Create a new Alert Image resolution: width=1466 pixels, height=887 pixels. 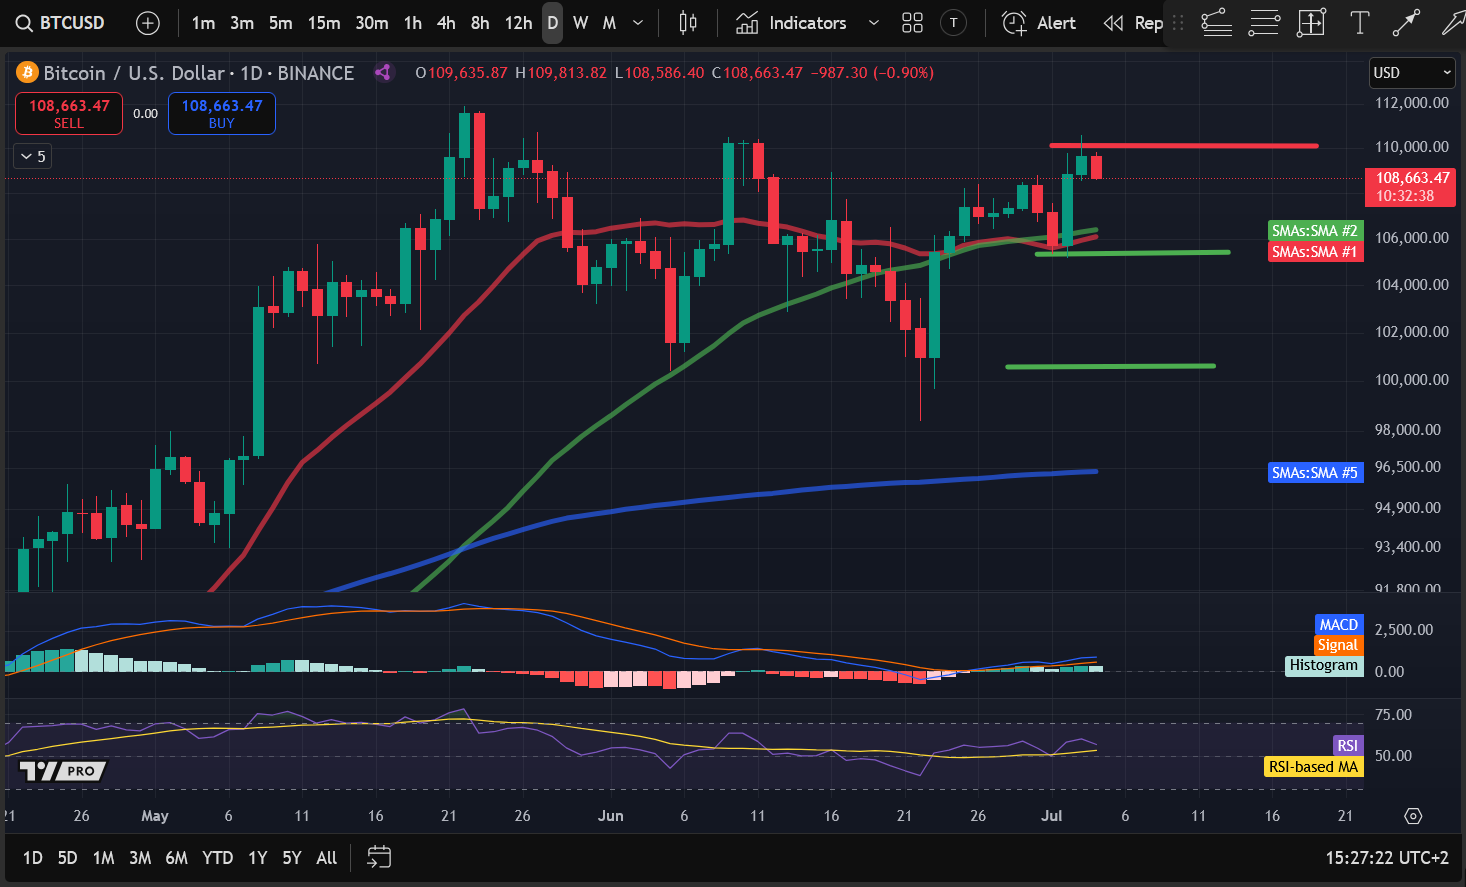pyautogui.click(x=1039, y=23)
